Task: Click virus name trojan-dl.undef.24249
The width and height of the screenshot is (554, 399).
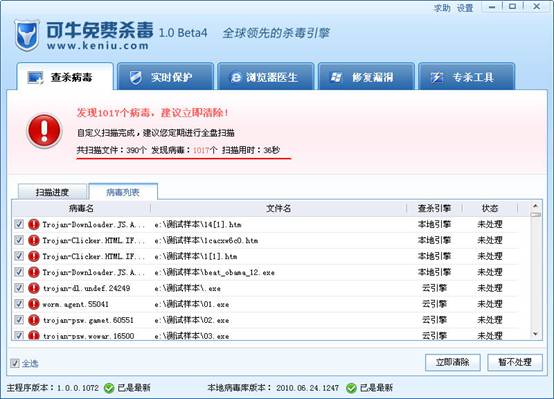Action: [x=86, y=288]
